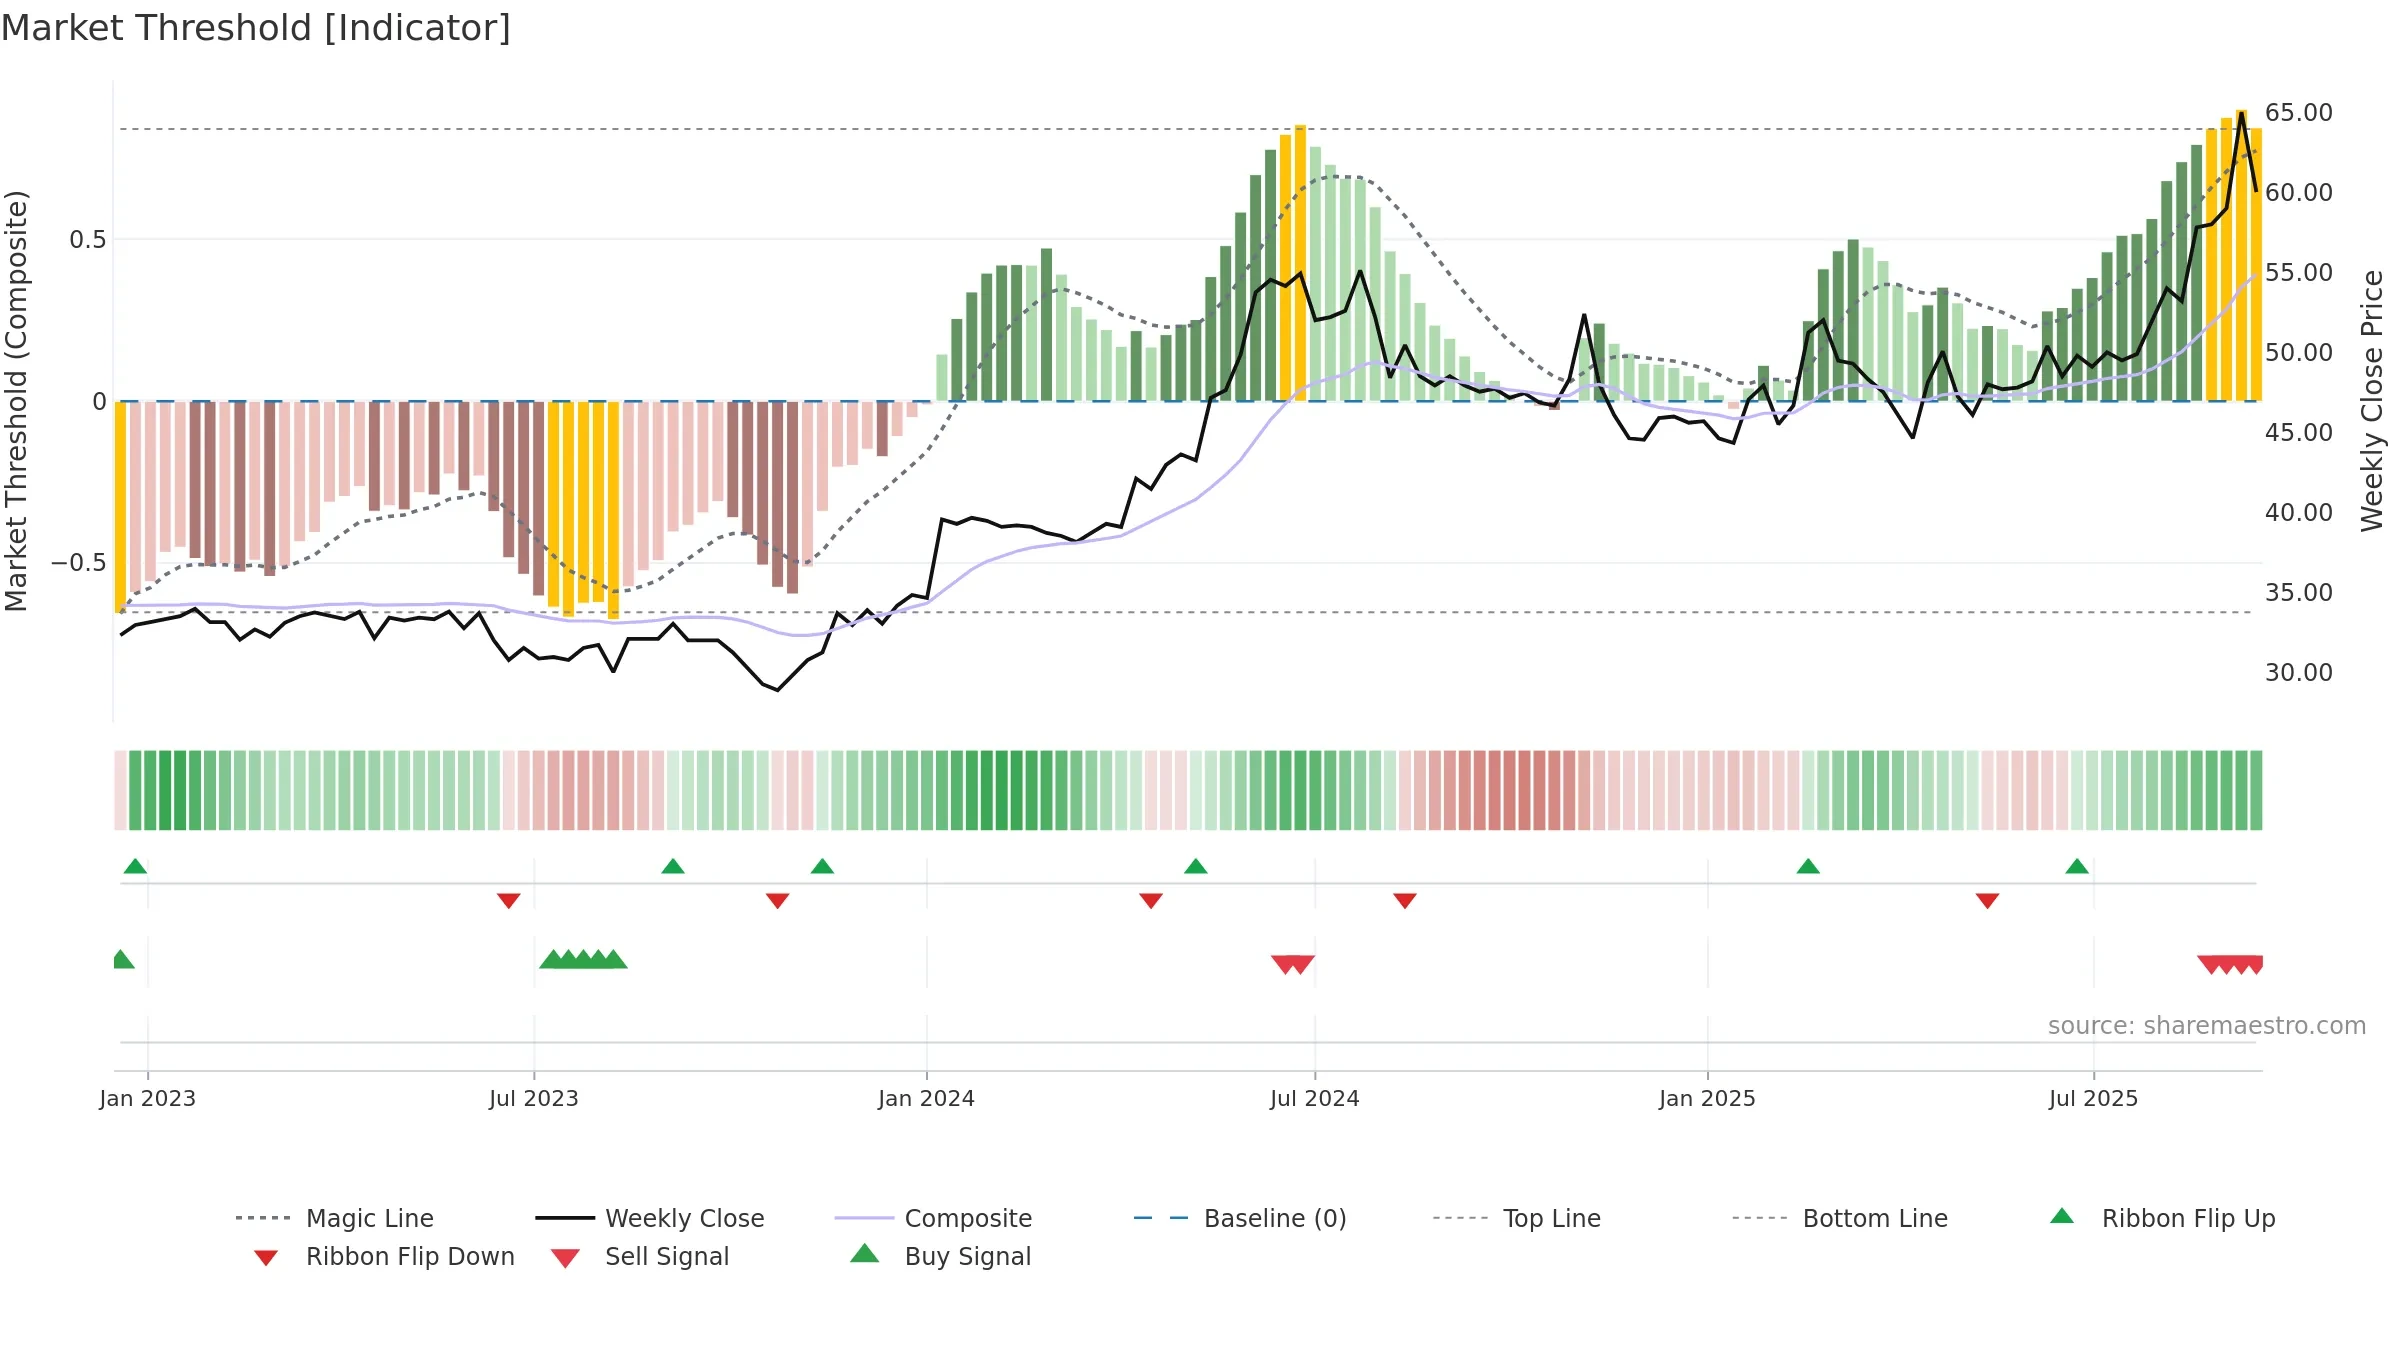Click the Jul 2025 x-axis label

pyautogui.click(x=2093, y=1098)
